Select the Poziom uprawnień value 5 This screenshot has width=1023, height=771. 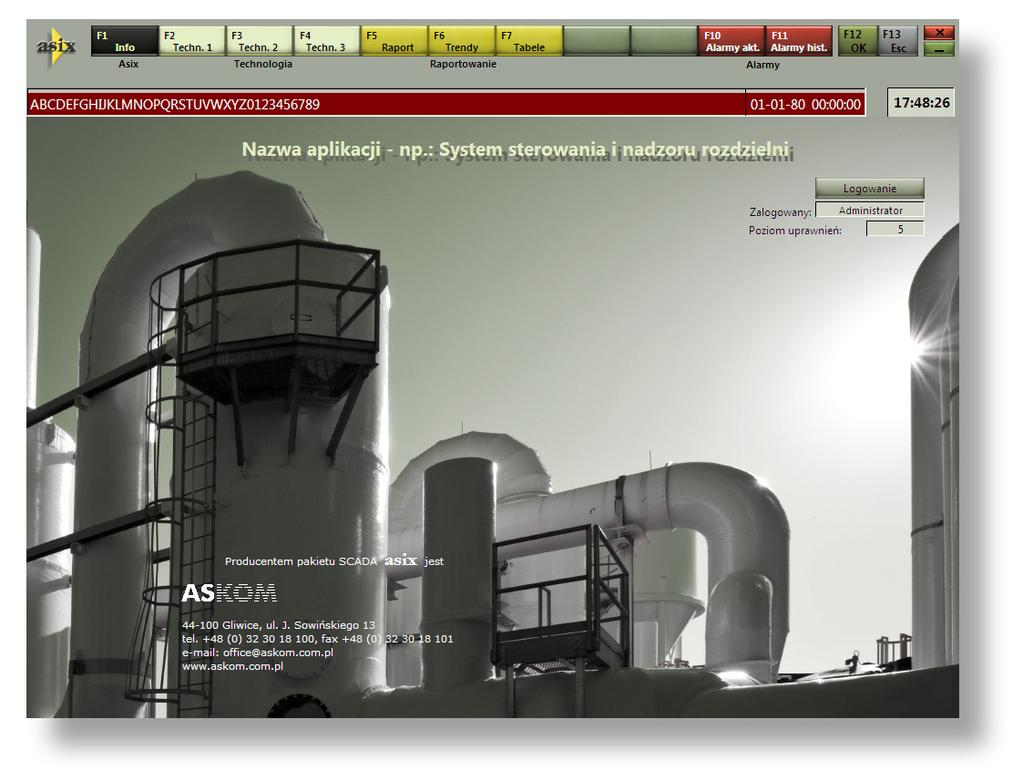pos(895,229)
